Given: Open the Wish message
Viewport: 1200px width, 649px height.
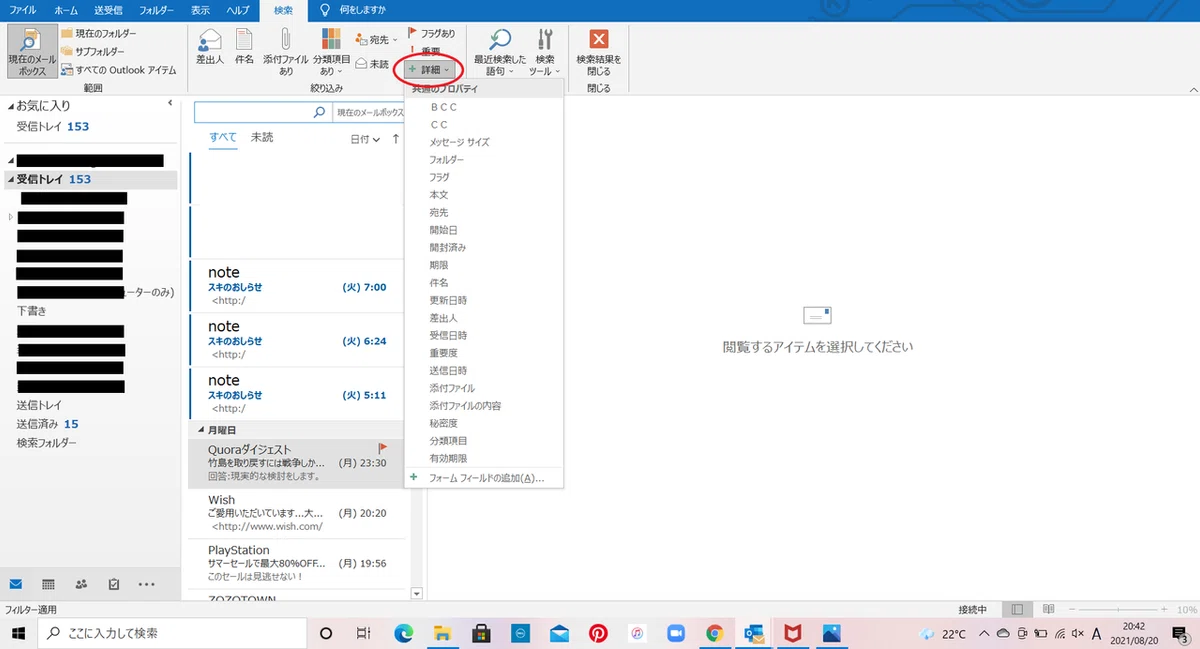Looking at the screenshot, I should [x=299, y=513].
